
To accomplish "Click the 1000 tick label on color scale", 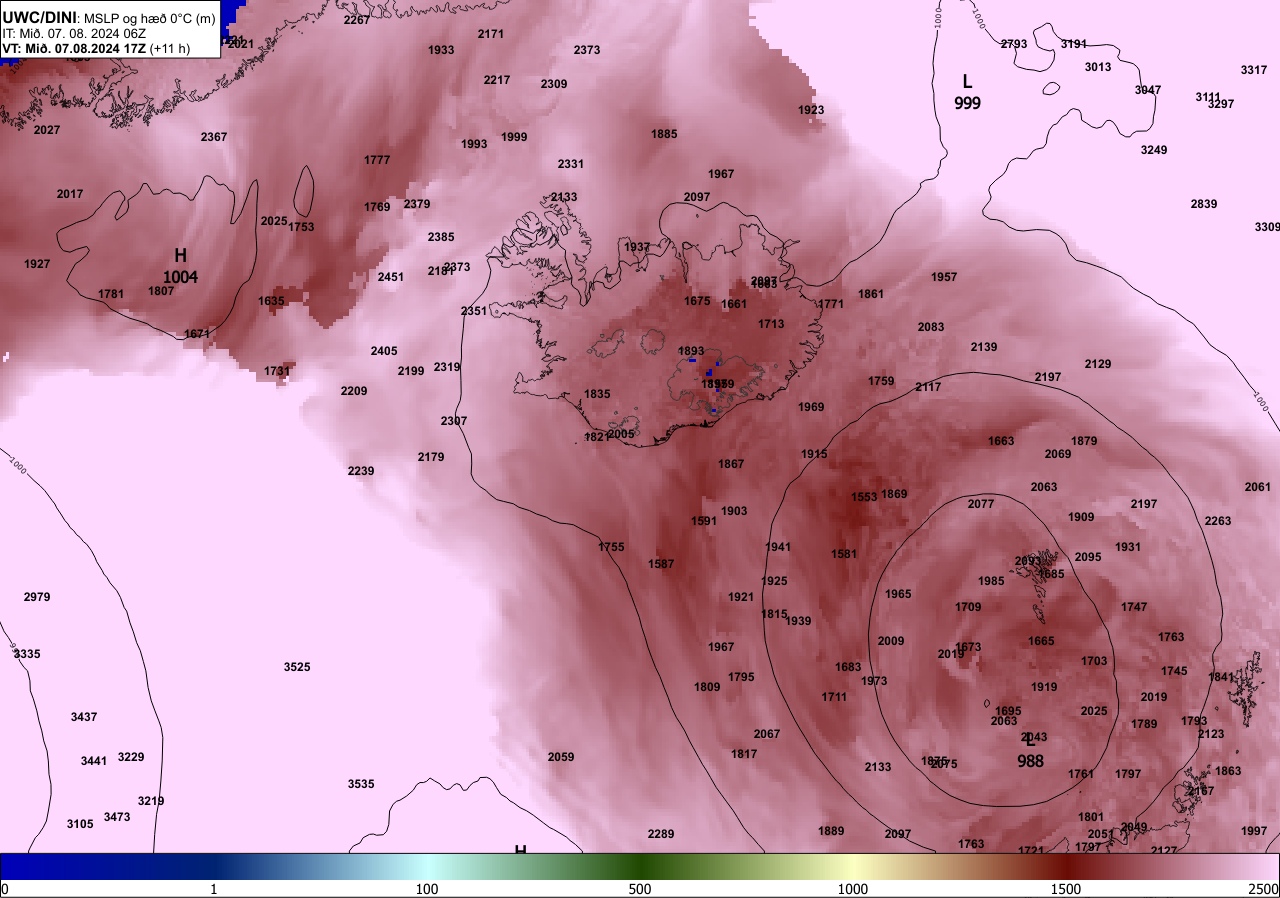I will pyautogui.click(x=853, y=889).
